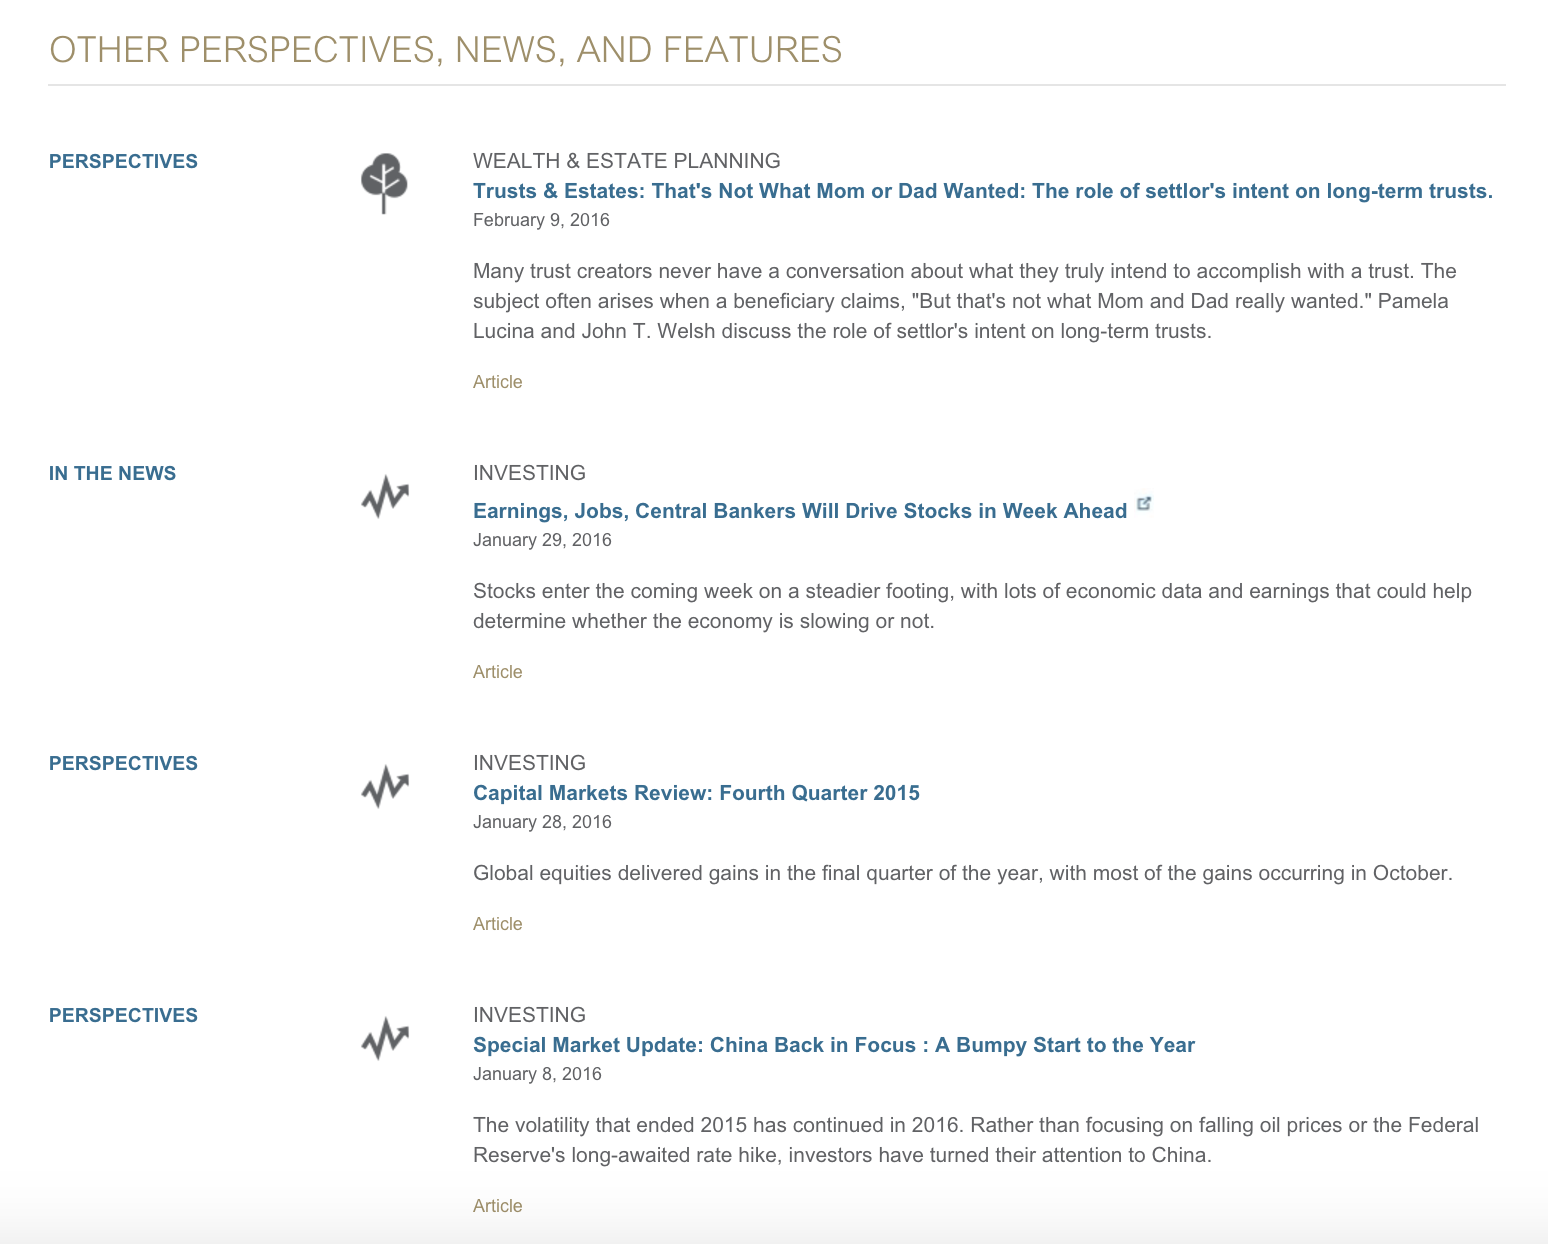This screenshot has width=1548, height=1244.
Task: Click Article link under Trusts & Estates summary
Action: point(497,382)
